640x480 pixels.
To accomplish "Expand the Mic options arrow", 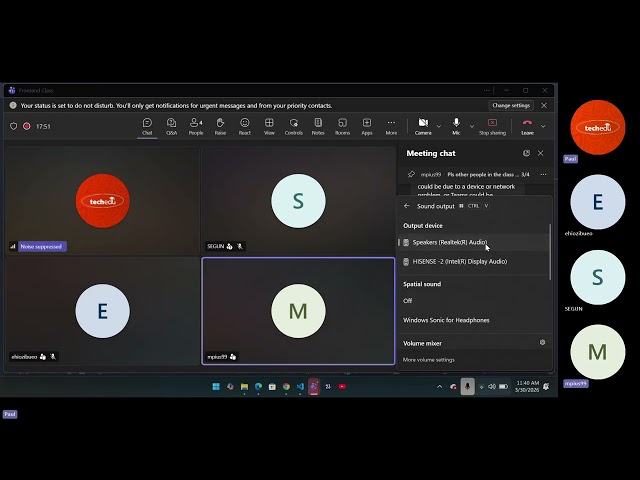I will tap(472, 127).
